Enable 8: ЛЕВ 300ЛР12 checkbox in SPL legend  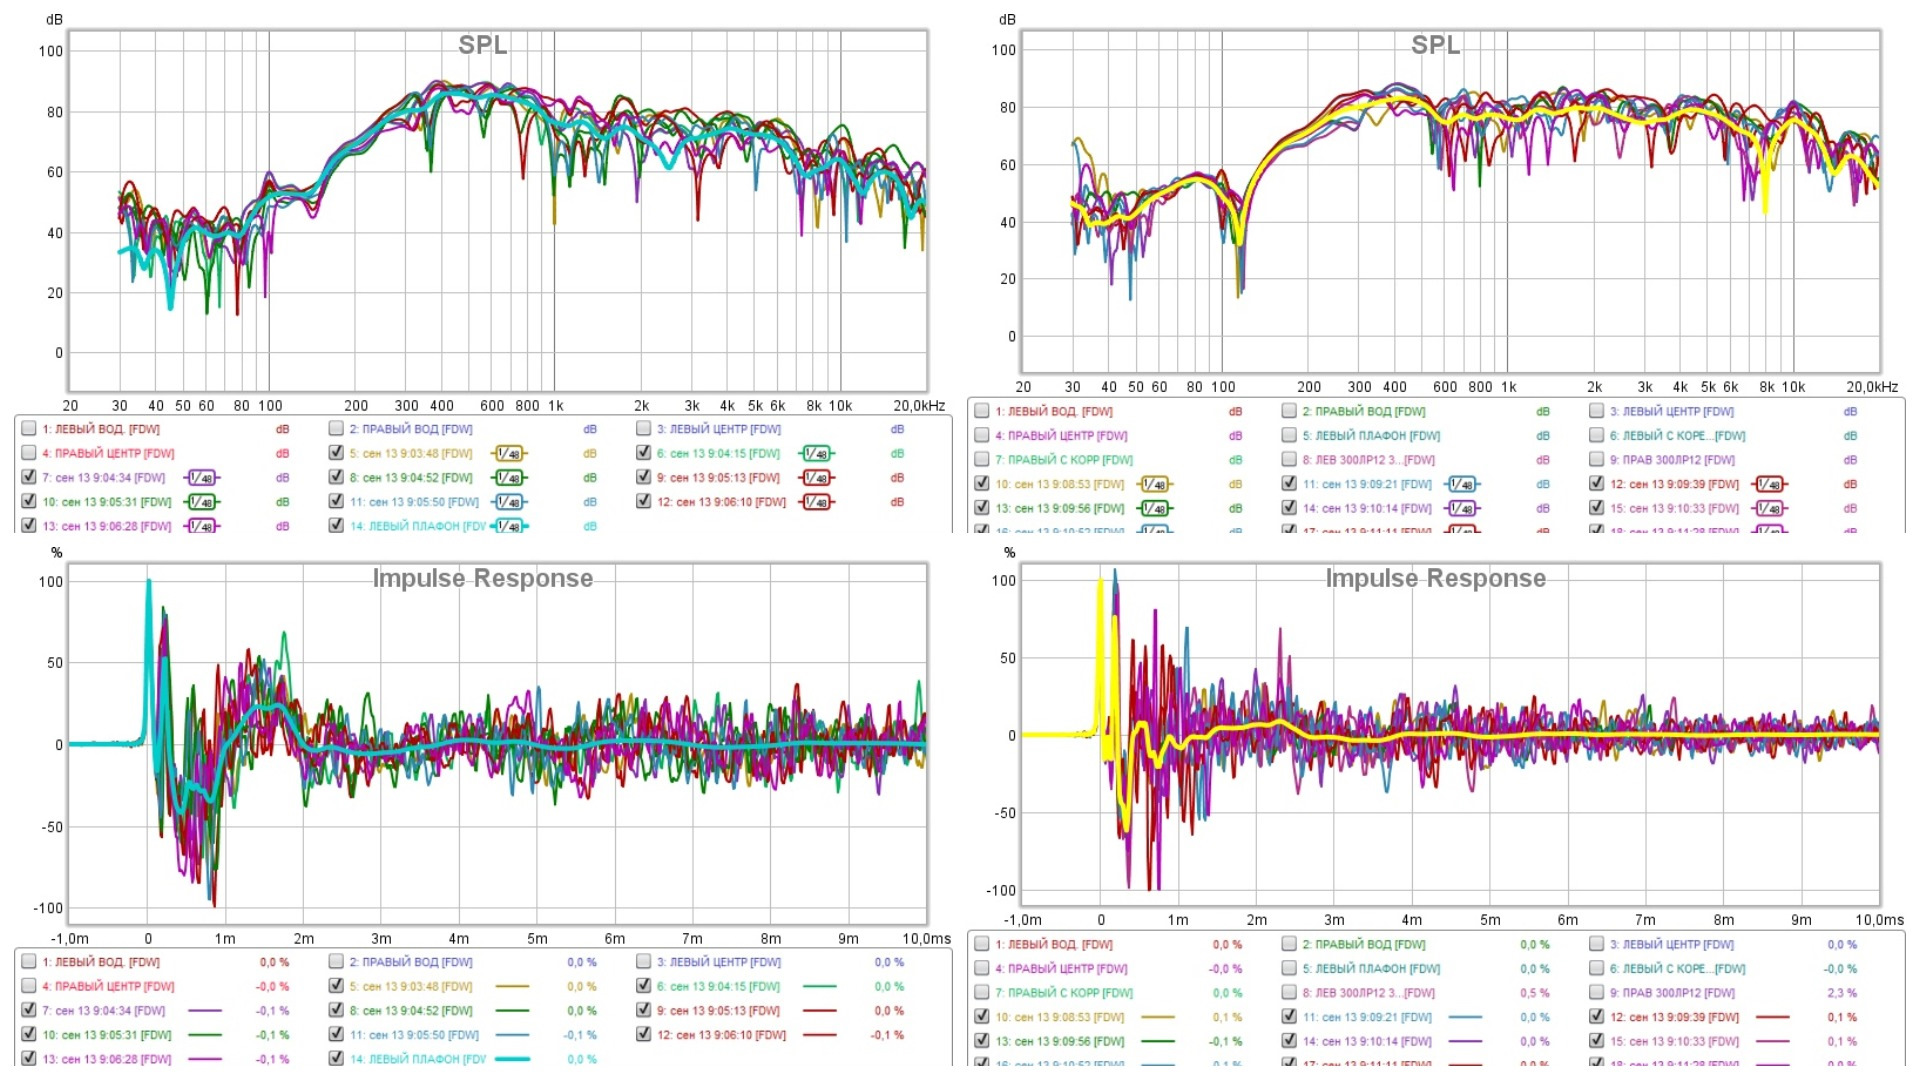(x=1290, y=460)
